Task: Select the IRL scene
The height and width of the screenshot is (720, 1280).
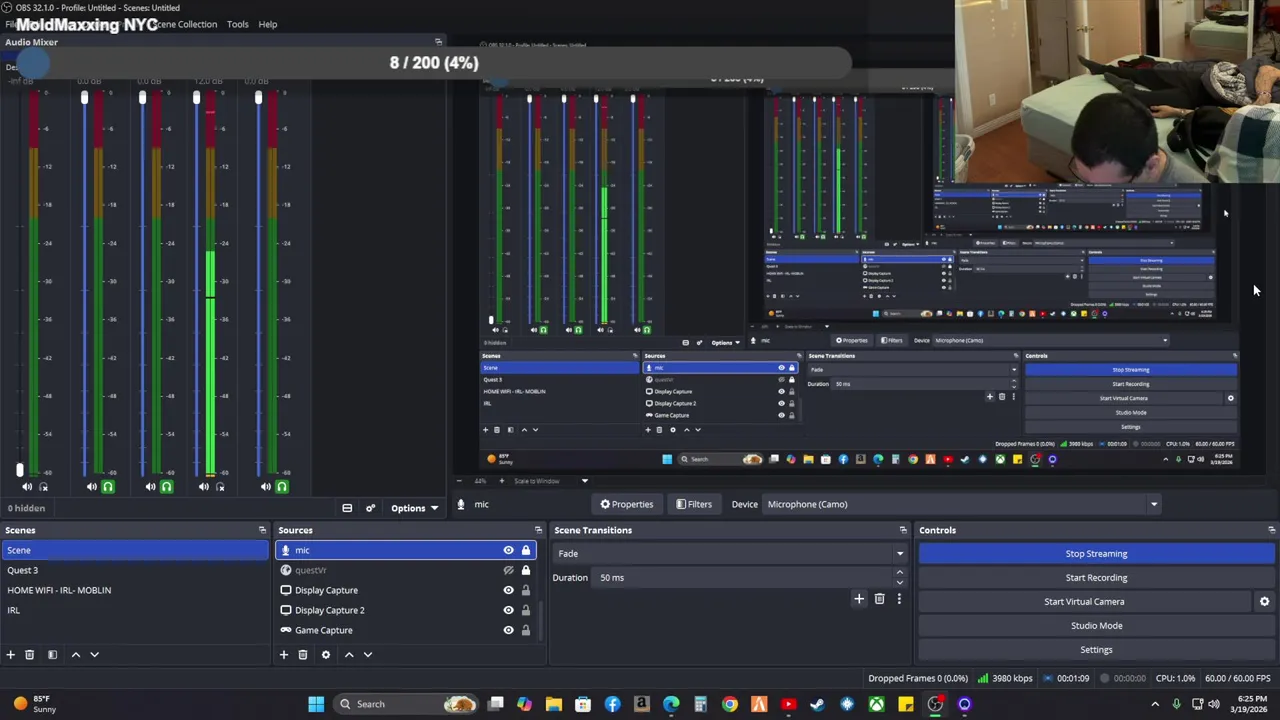Action: pyautogui.click(x=135, y=610)
